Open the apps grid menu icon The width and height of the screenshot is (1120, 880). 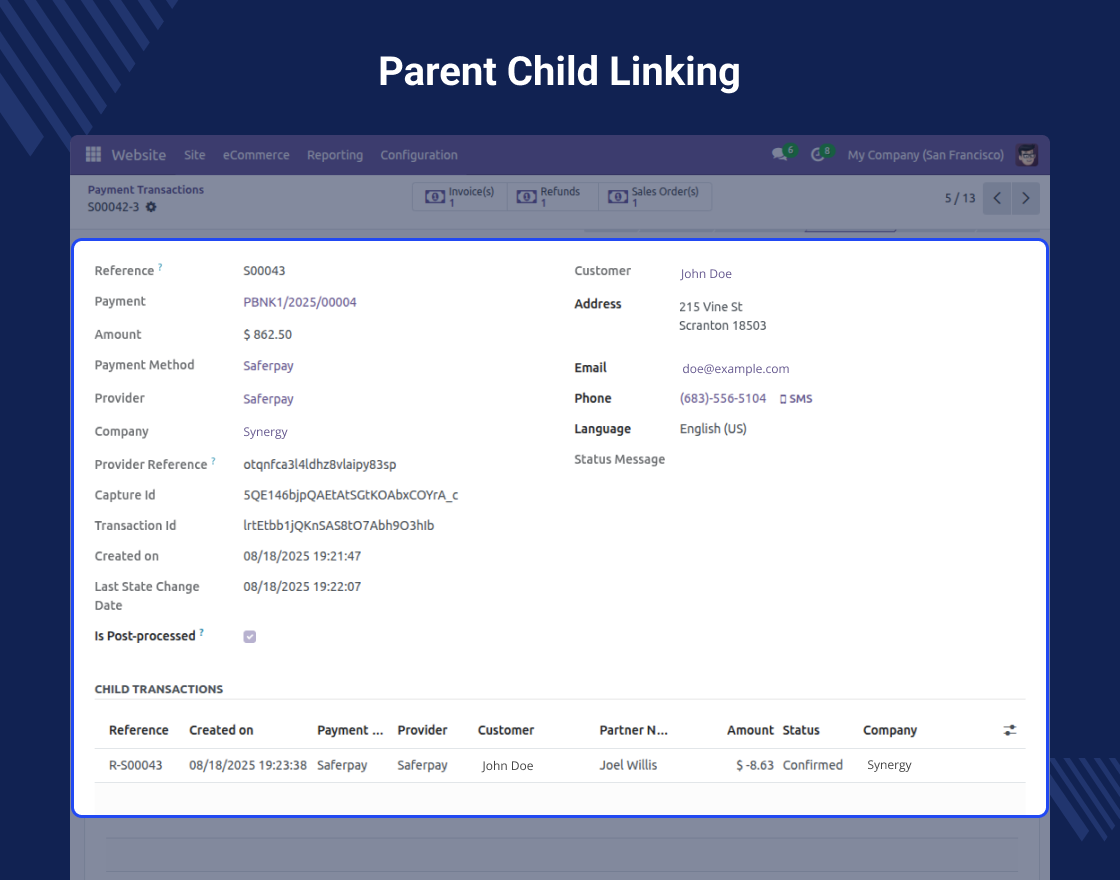93,154
